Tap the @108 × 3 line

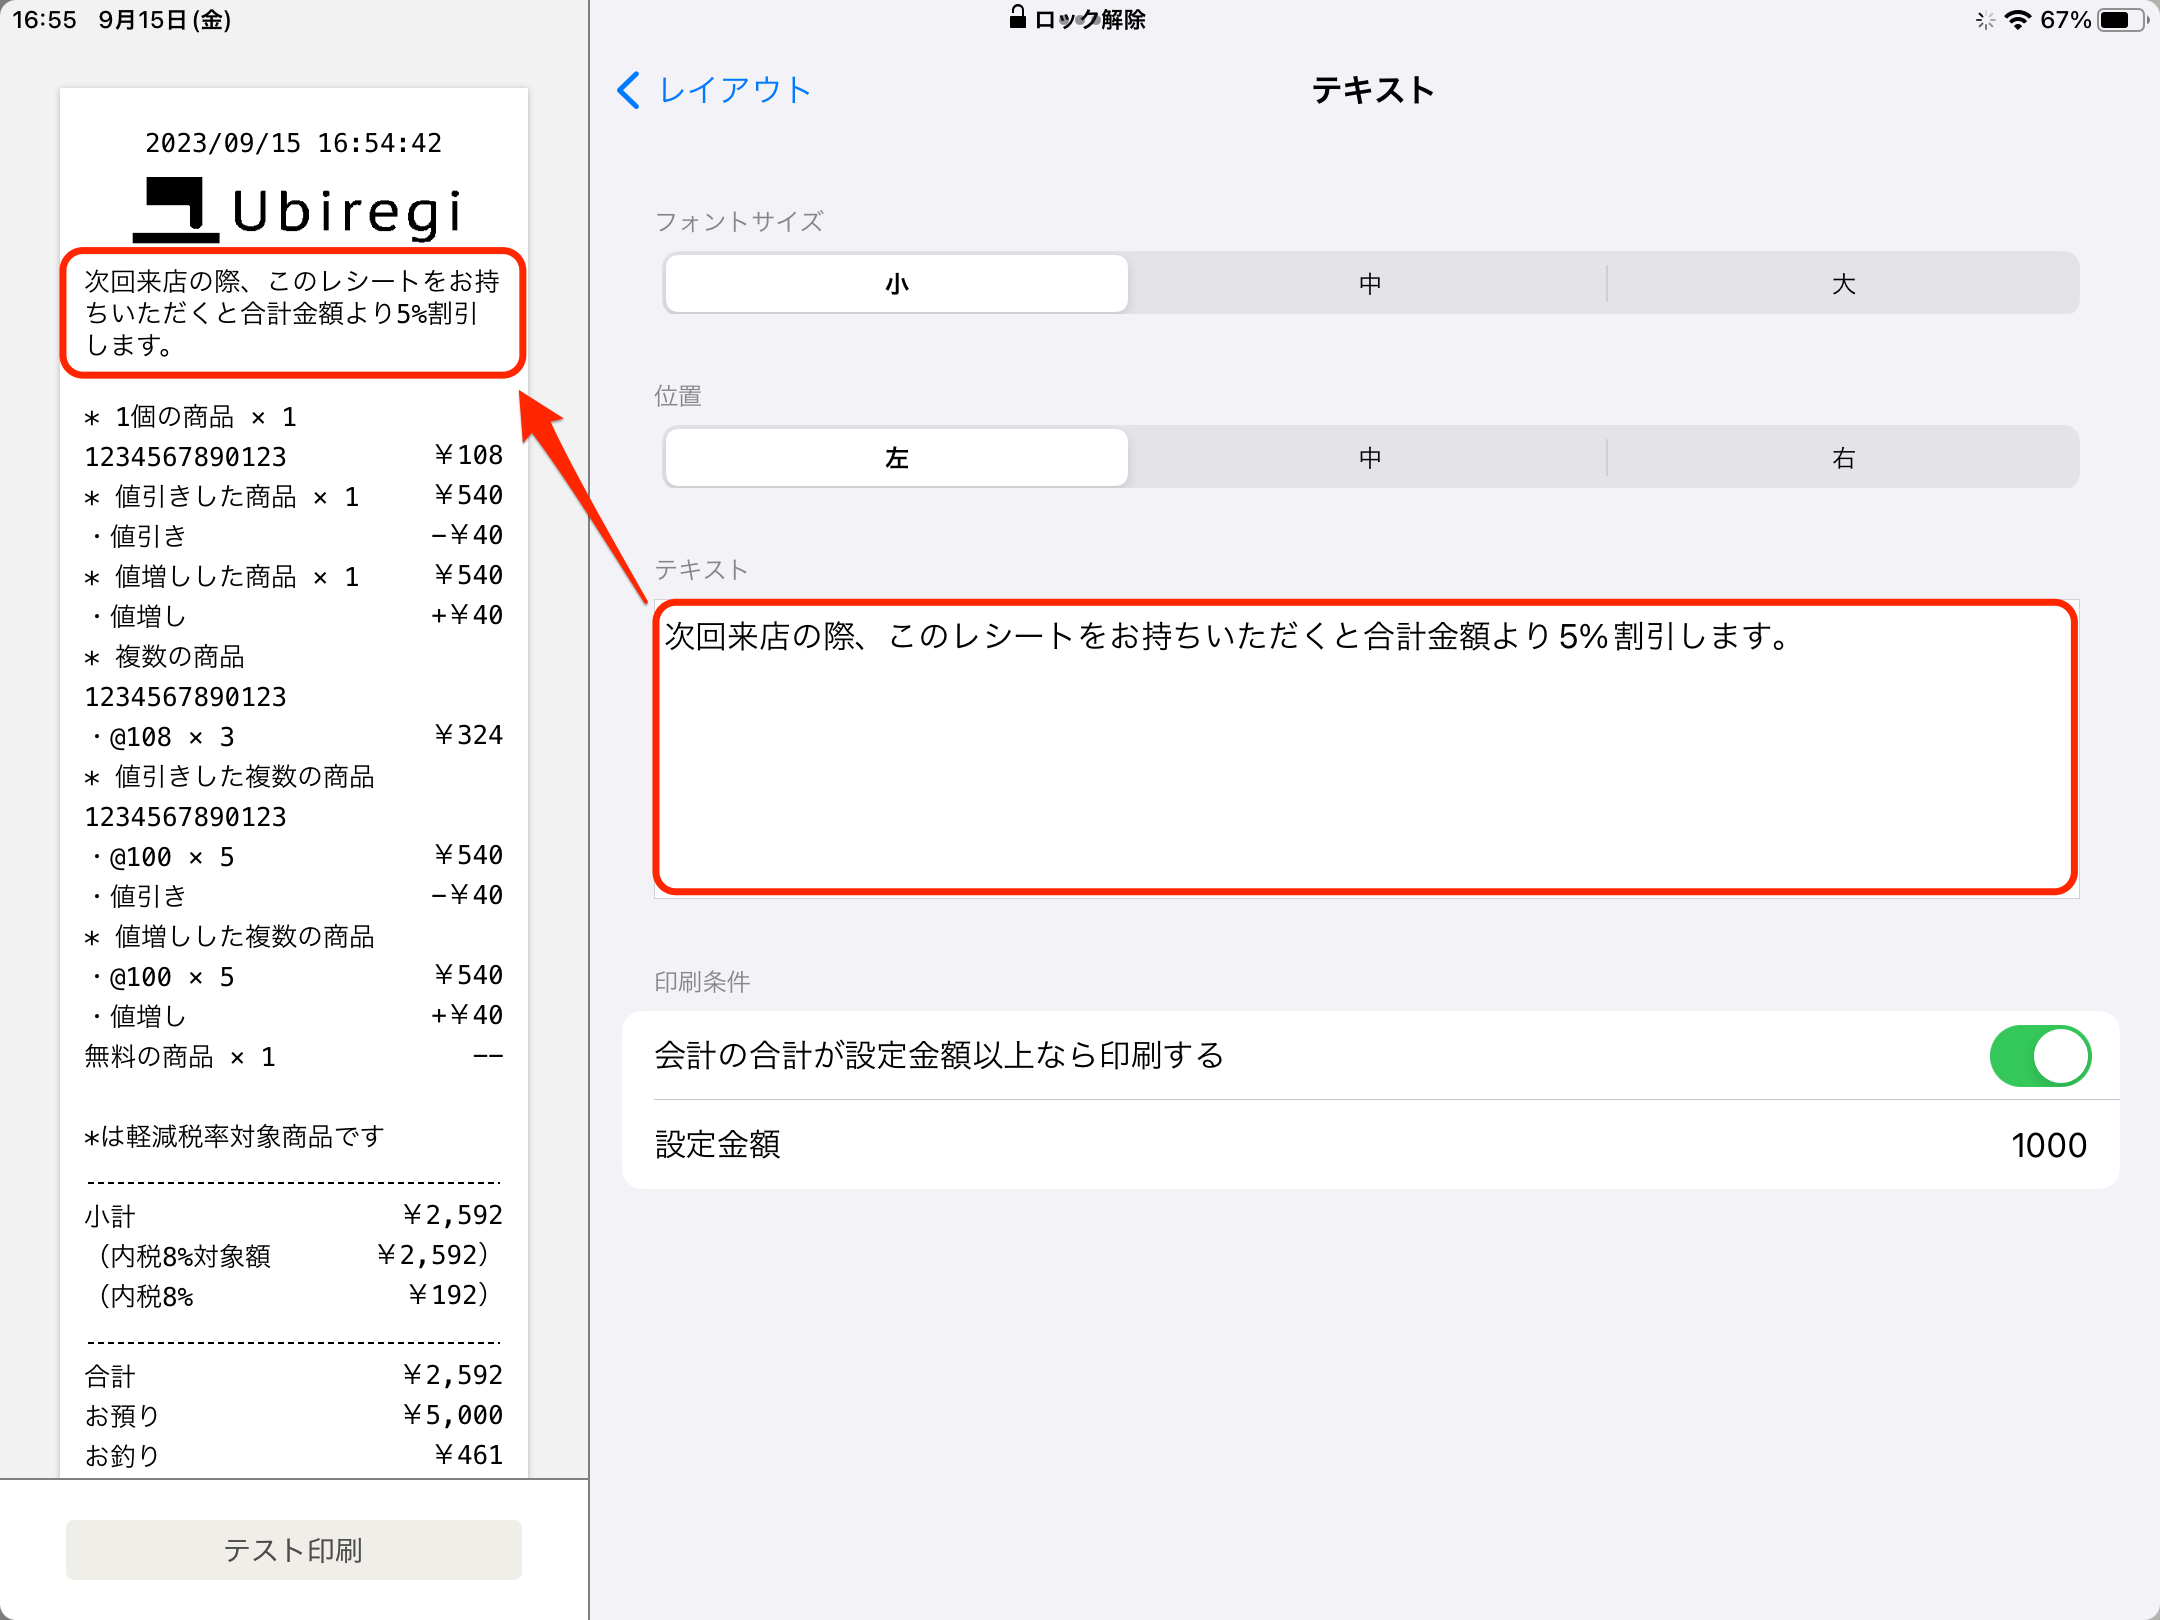(294, 736)
